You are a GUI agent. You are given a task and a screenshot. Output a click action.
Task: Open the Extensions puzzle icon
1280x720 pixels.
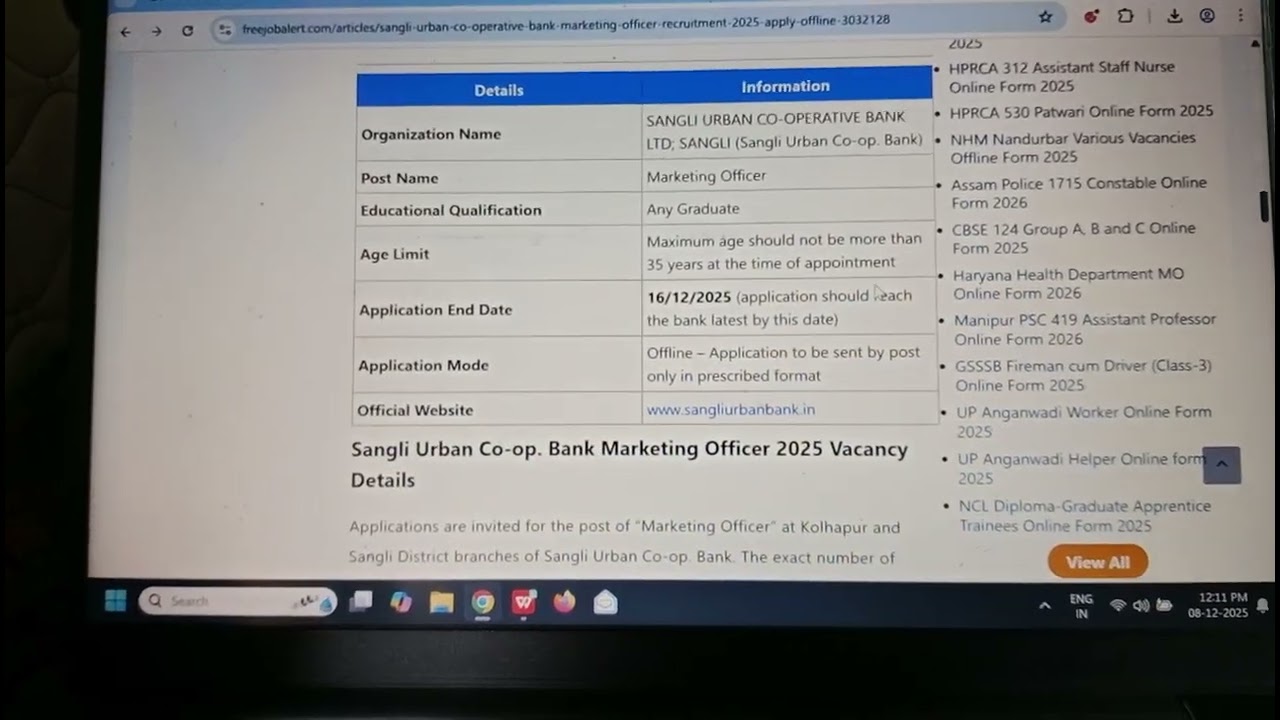click(1125, 17)
